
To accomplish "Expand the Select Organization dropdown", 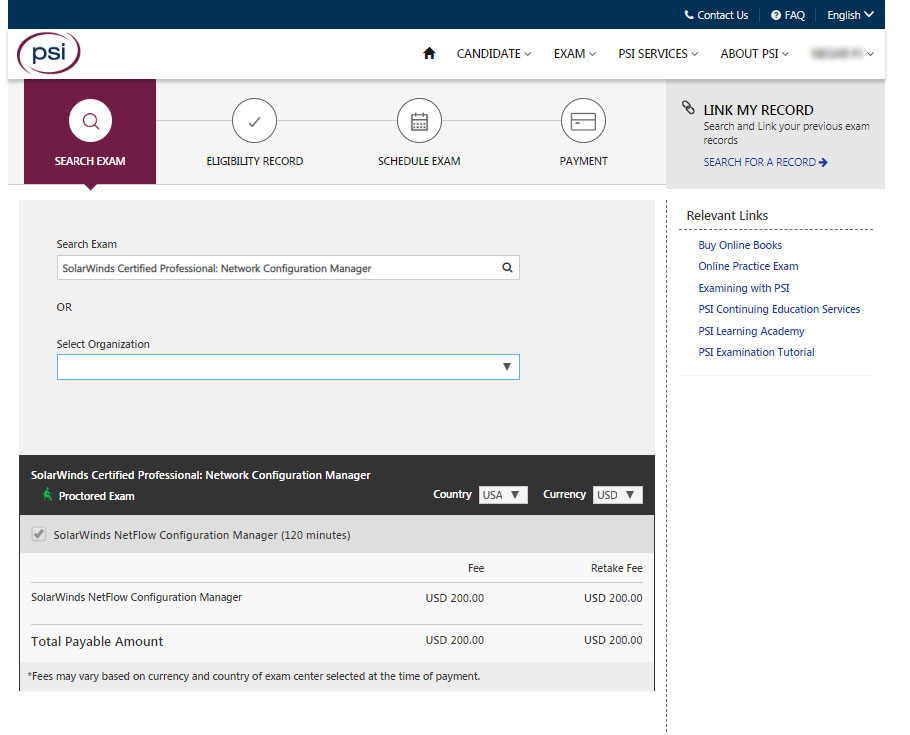I will point(288,367).
